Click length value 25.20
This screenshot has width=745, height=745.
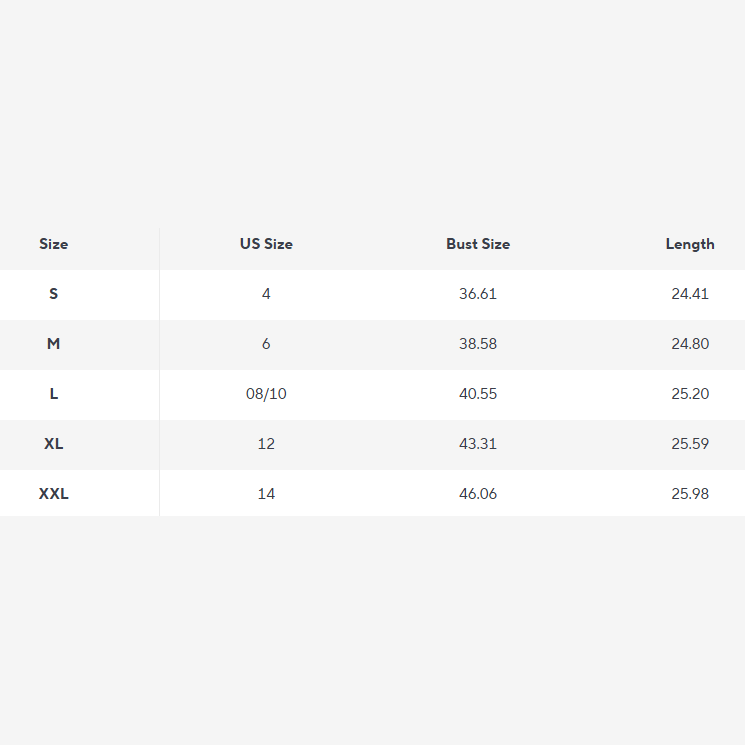[690, 394]
